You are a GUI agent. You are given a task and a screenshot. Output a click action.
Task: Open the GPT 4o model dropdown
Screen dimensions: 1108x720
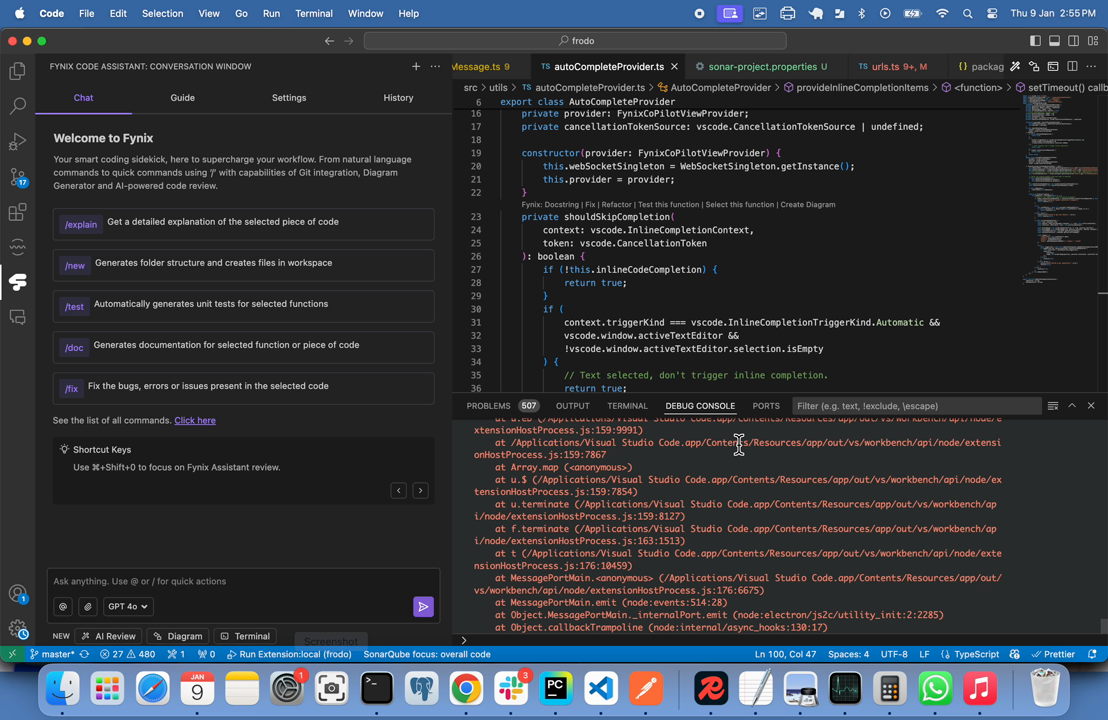point(129,606)
